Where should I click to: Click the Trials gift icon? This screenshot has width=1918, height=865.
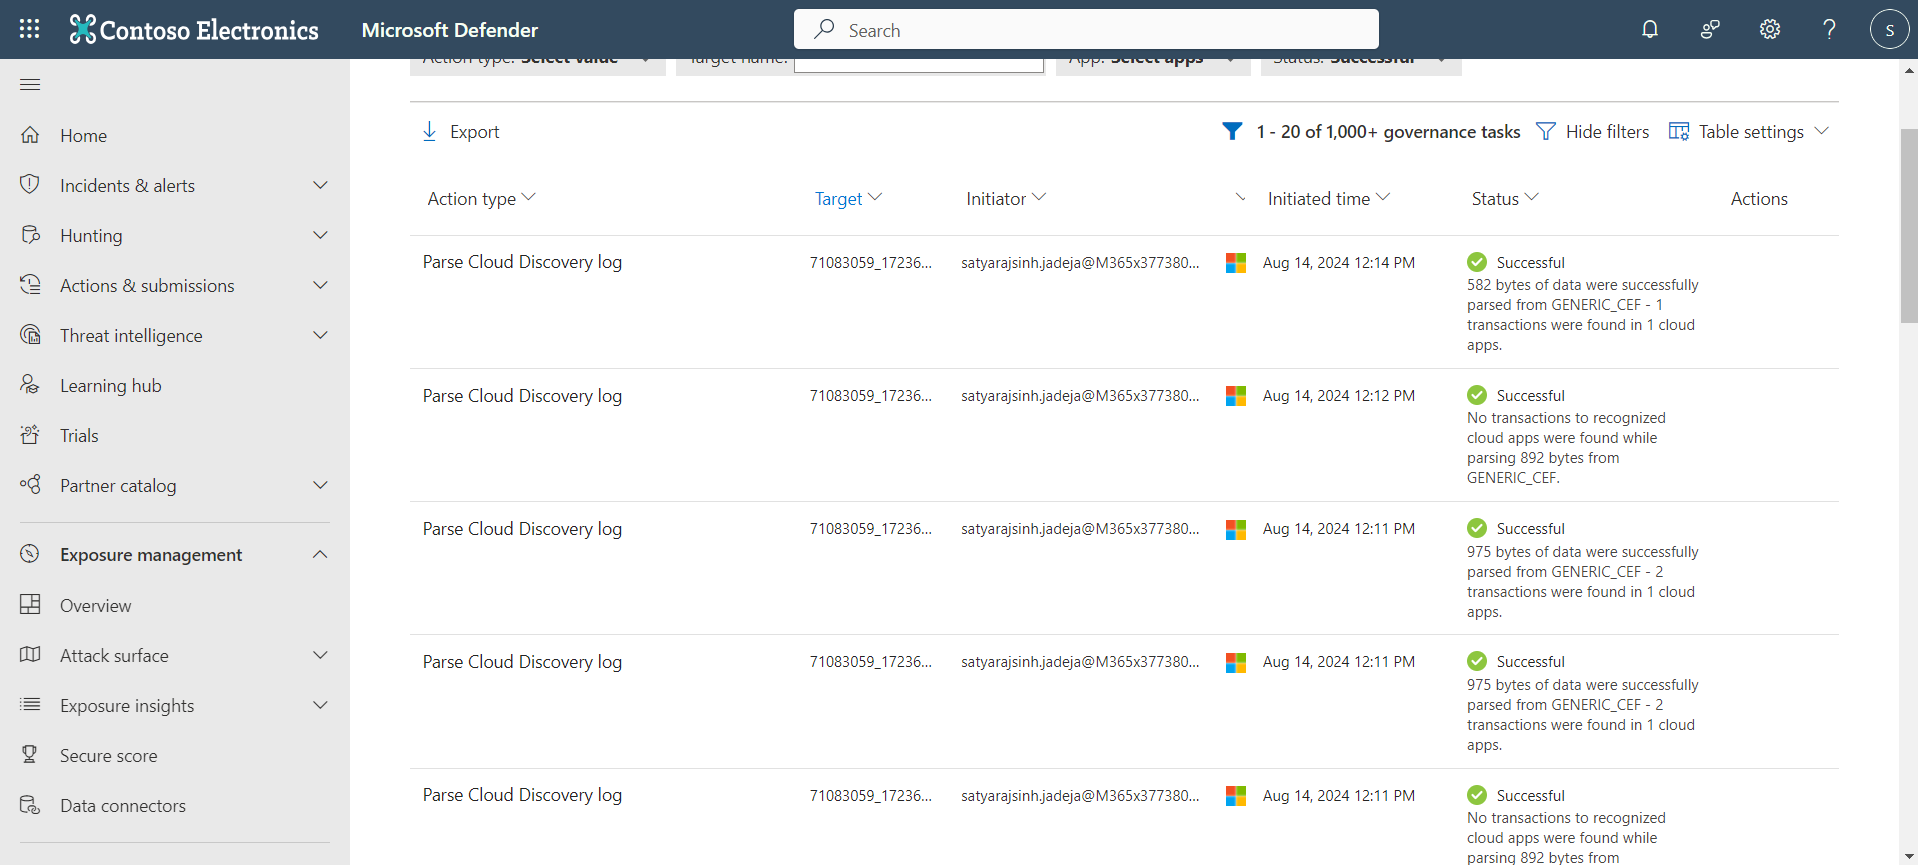coord(30,434)
